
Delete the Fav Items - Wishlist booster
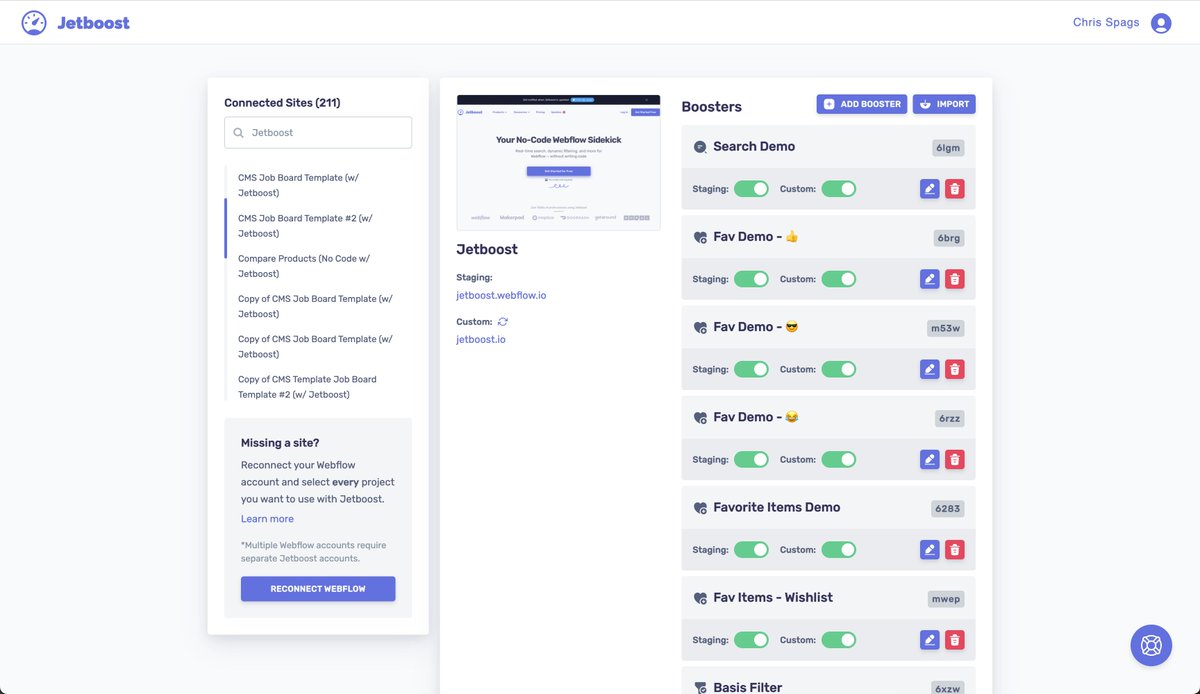[x=955, y=639]
